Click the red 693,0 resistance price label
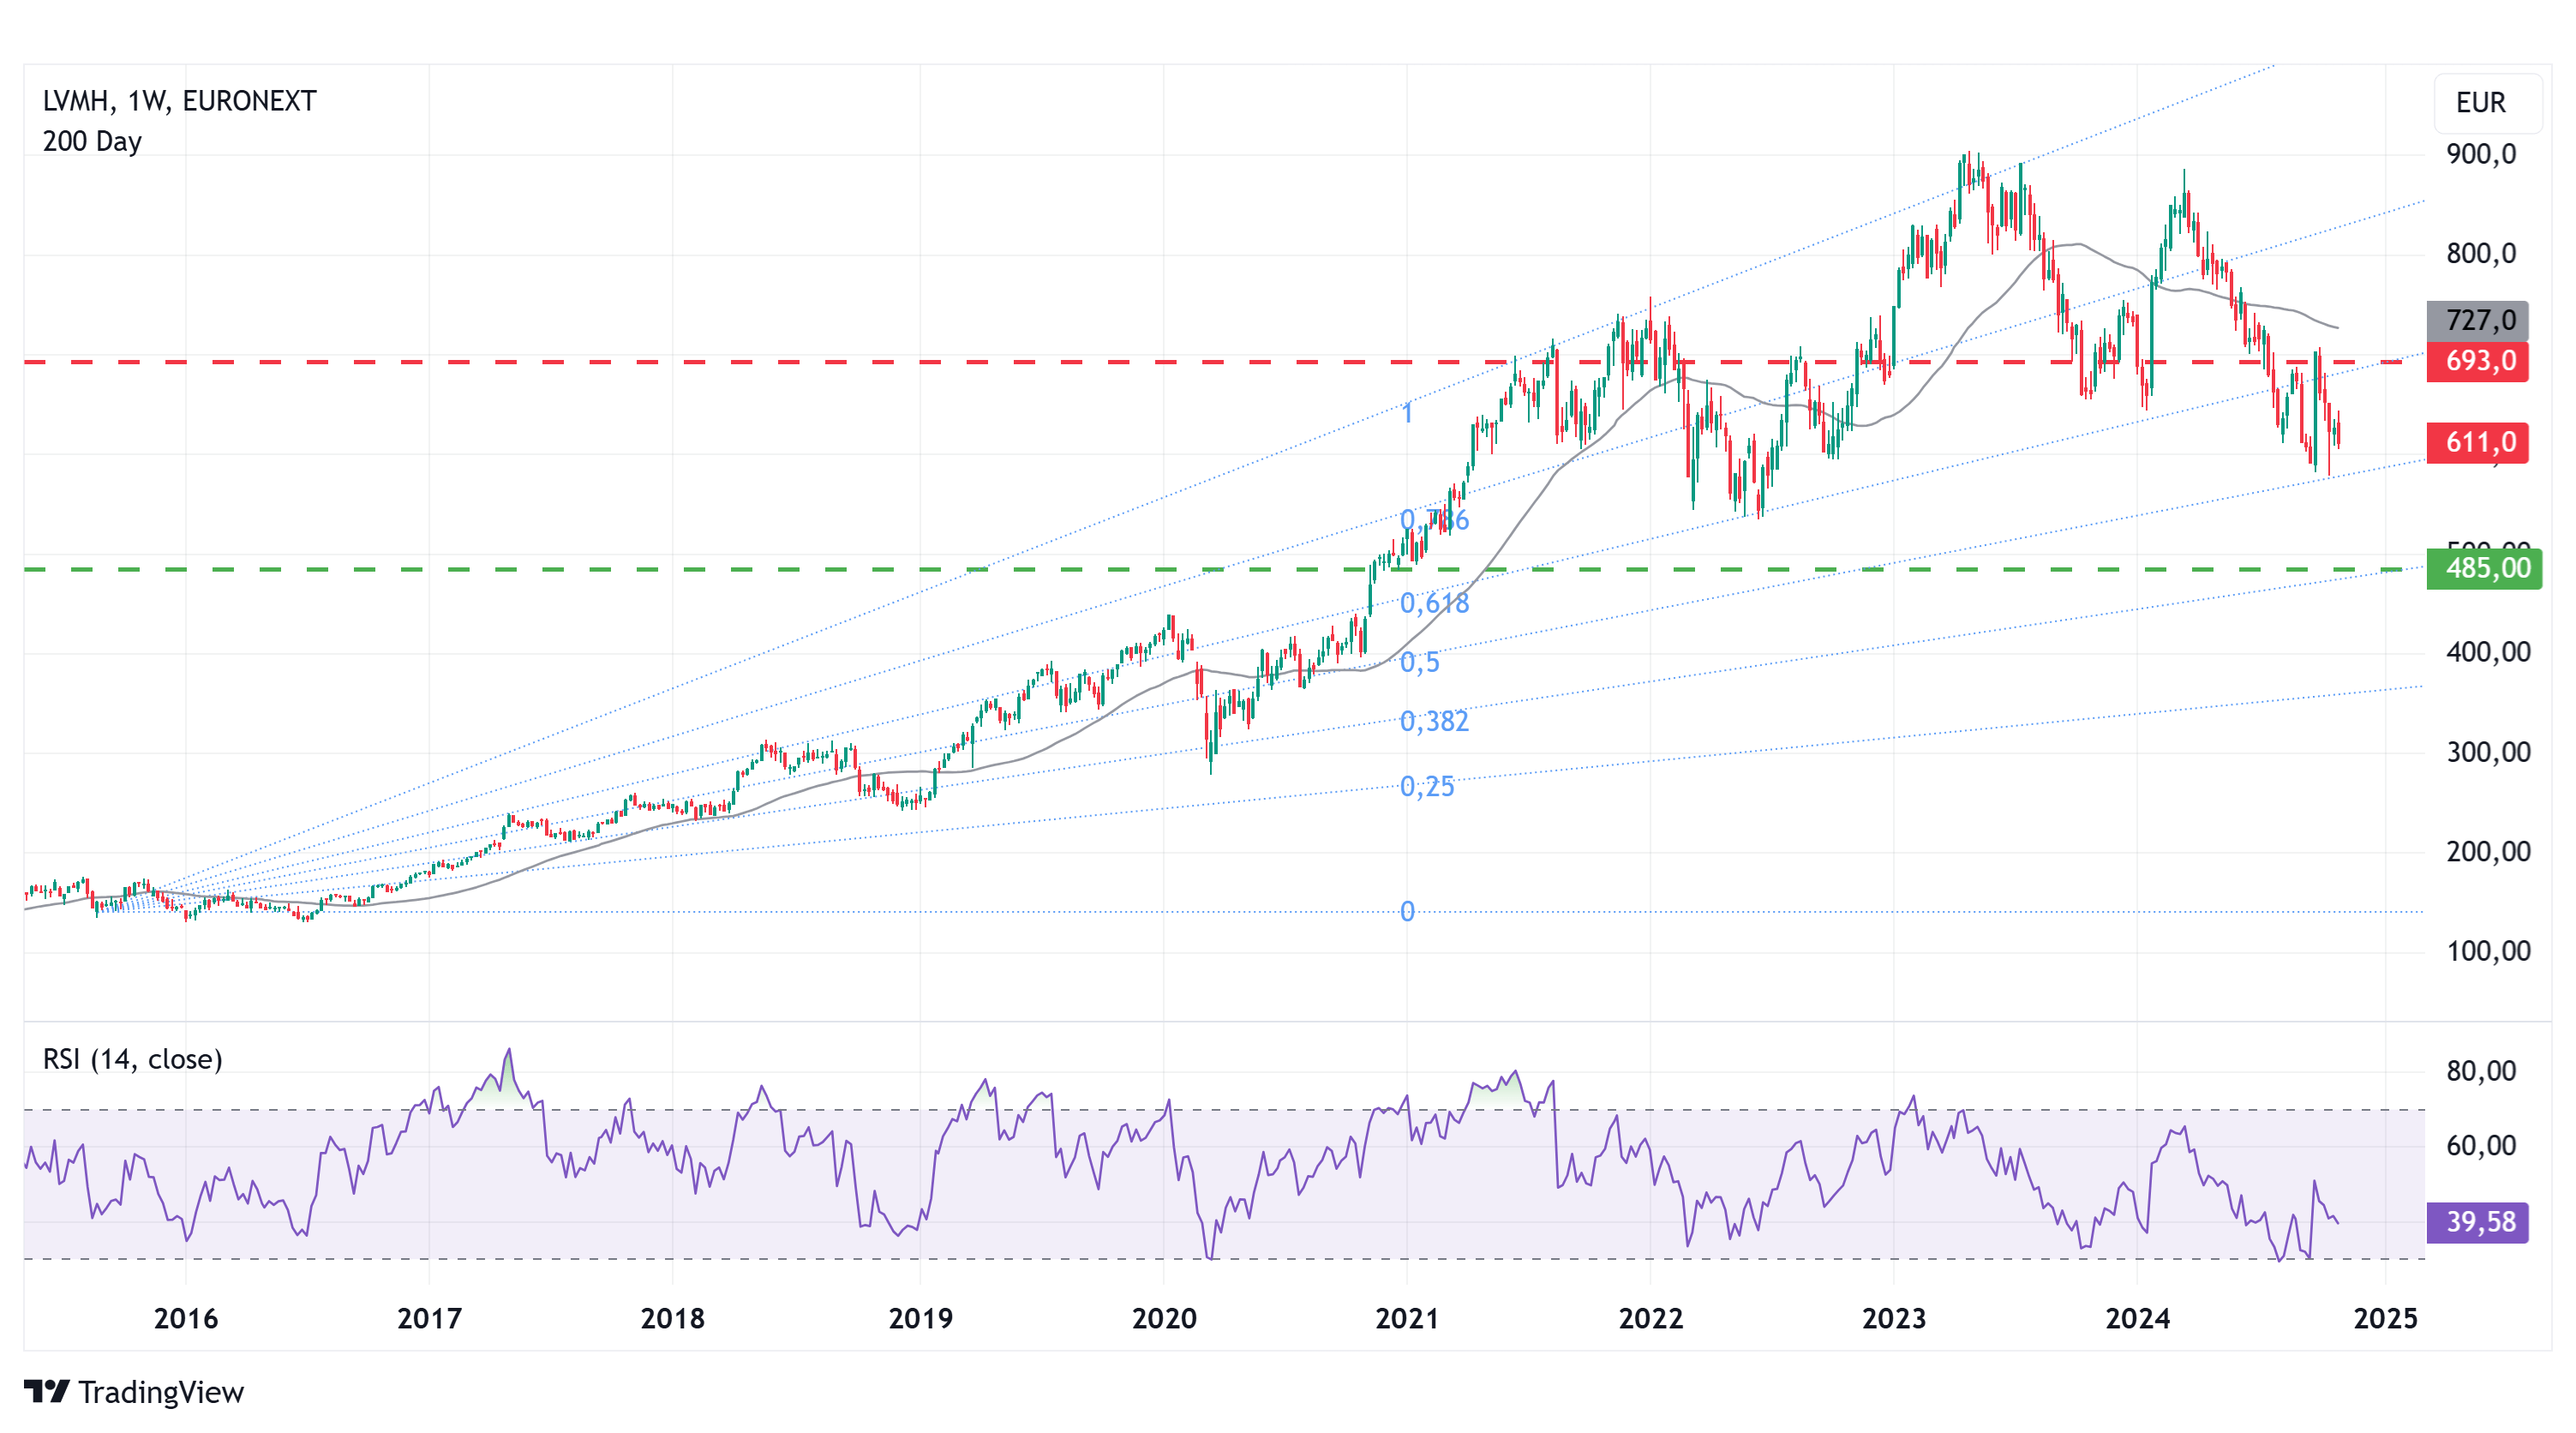Viewport: 2576px width, 1433px height. tap(2477, 361)
